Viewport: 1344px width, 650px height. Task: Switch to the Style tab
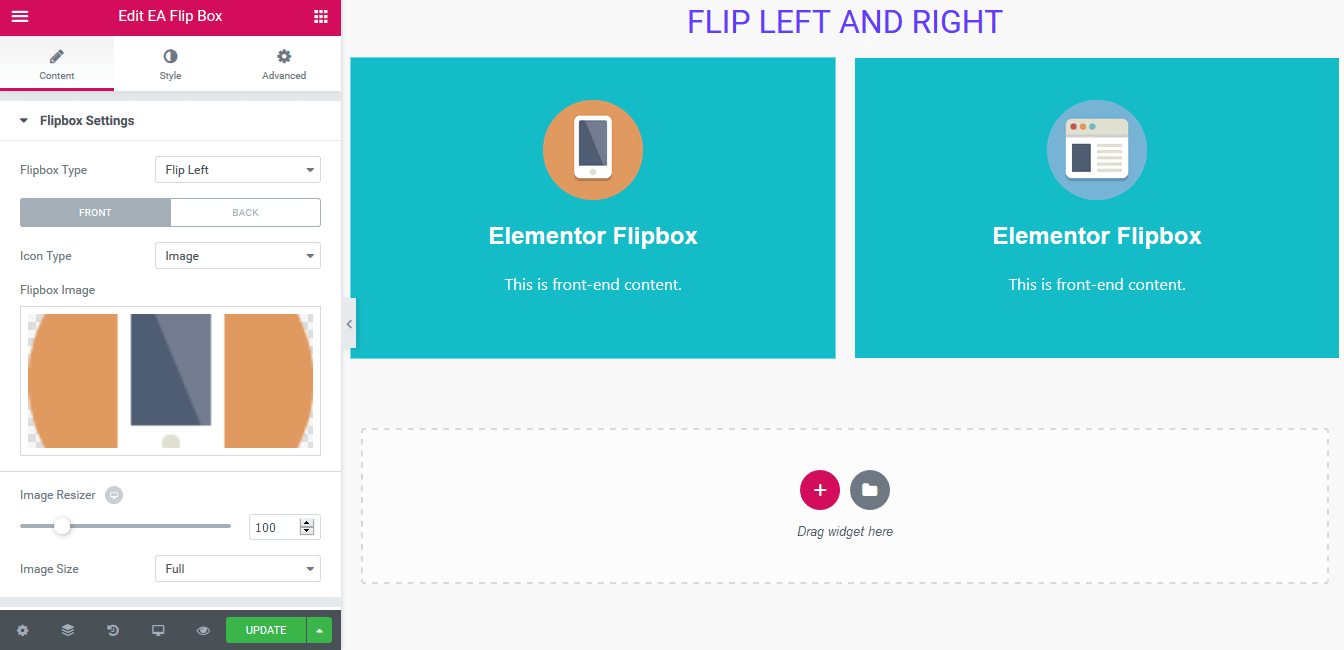170,63
